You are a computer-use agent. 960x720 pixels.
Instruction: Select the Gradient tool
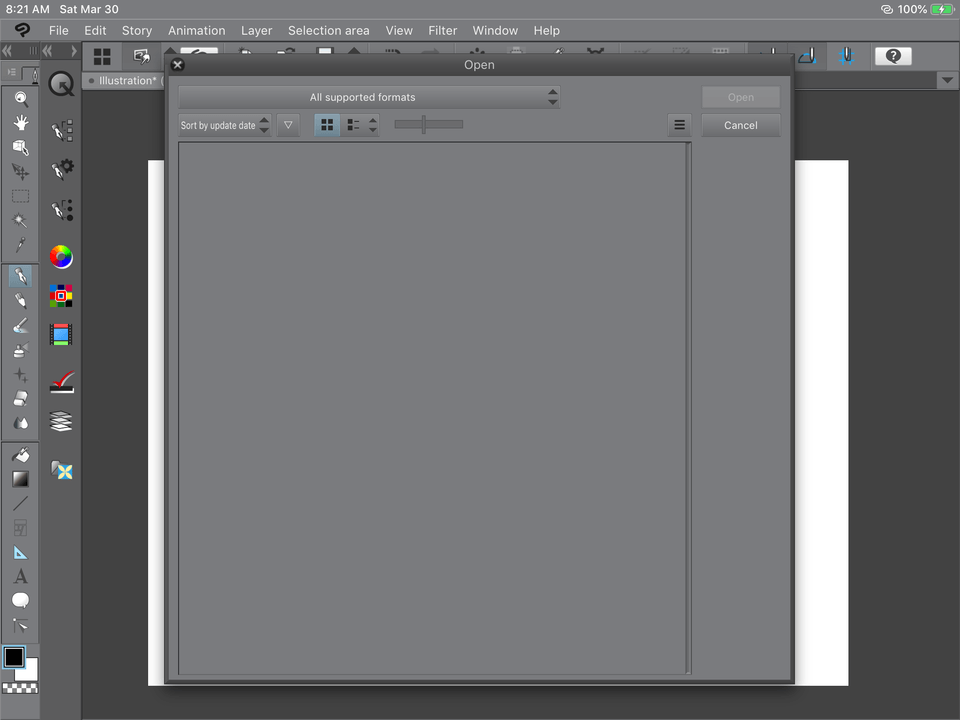click(x=20, y=479)
